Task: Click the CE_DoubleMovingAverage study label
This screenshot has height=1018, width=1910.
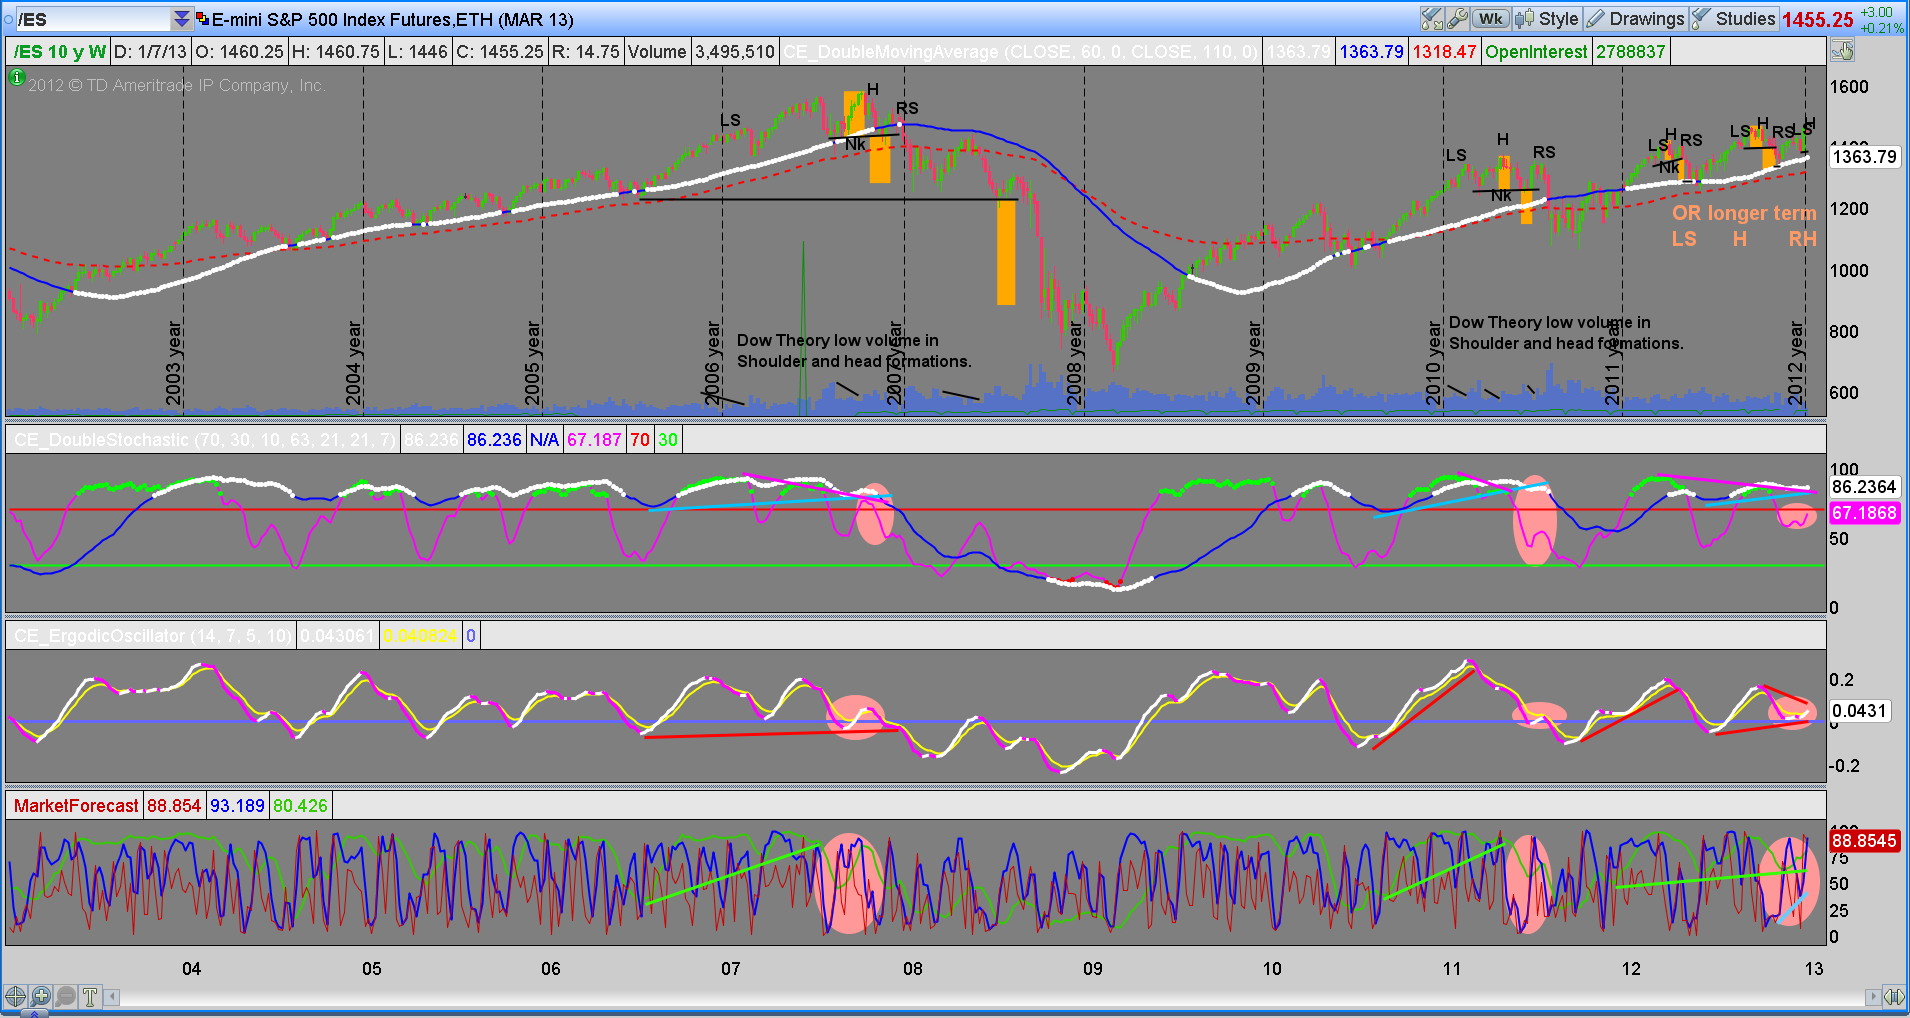Action: (x=1021, y=52)
